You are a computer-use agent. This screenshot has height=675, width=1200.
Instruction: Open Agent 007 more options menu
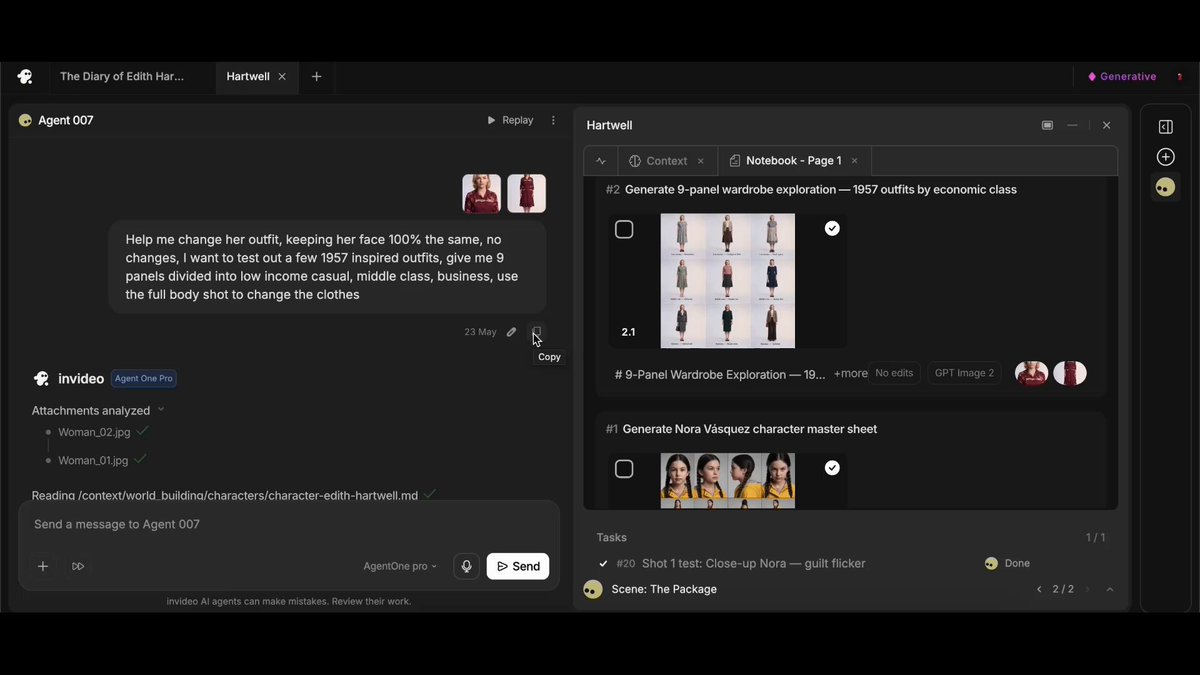[x=553, y=120]
